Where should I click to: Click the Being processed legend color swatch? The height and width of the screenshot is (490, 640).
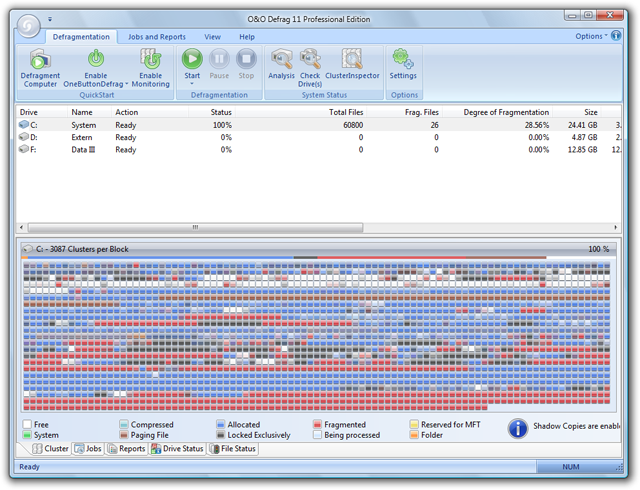(x=318, y=435)
